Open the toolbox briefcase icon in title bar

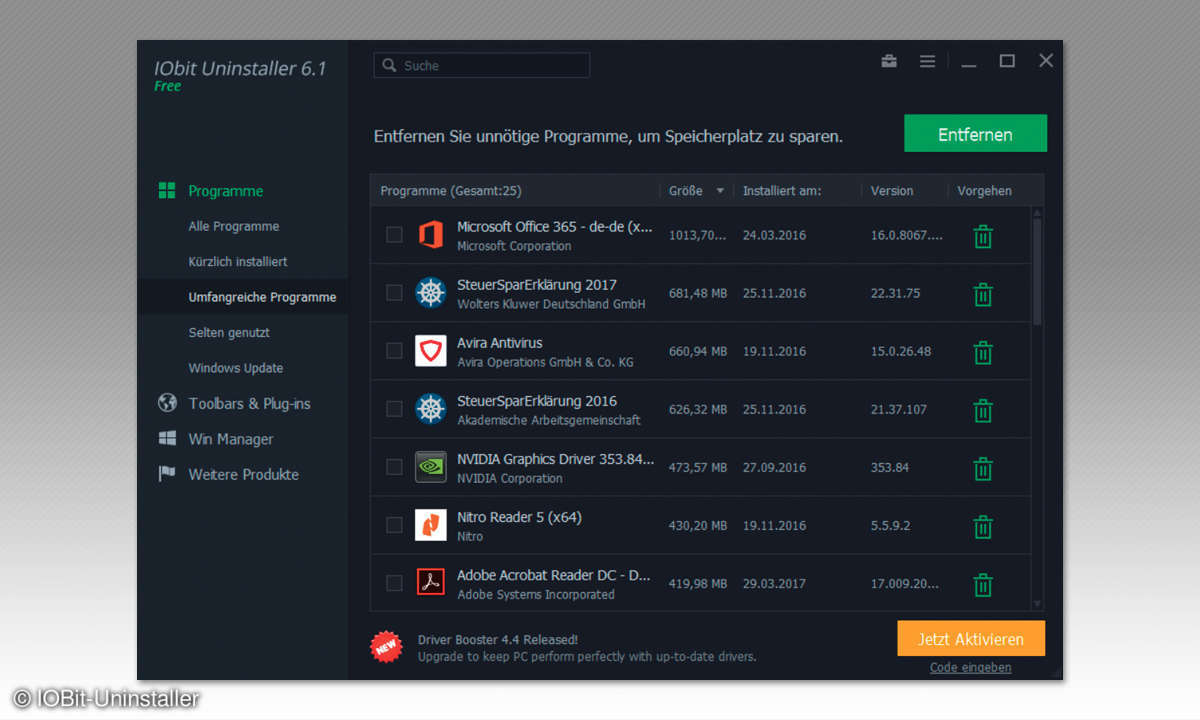(x=889, y=61)
